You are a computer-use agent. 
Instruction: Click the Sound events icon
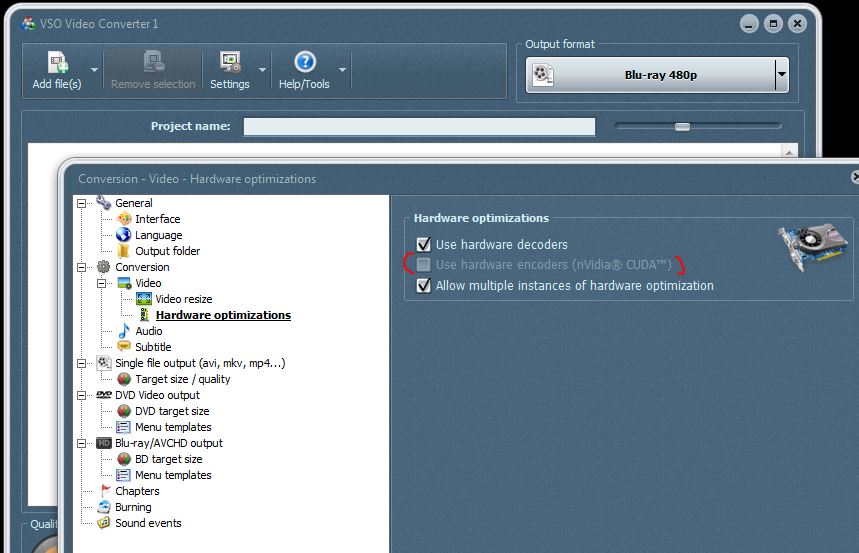[104, 522]
